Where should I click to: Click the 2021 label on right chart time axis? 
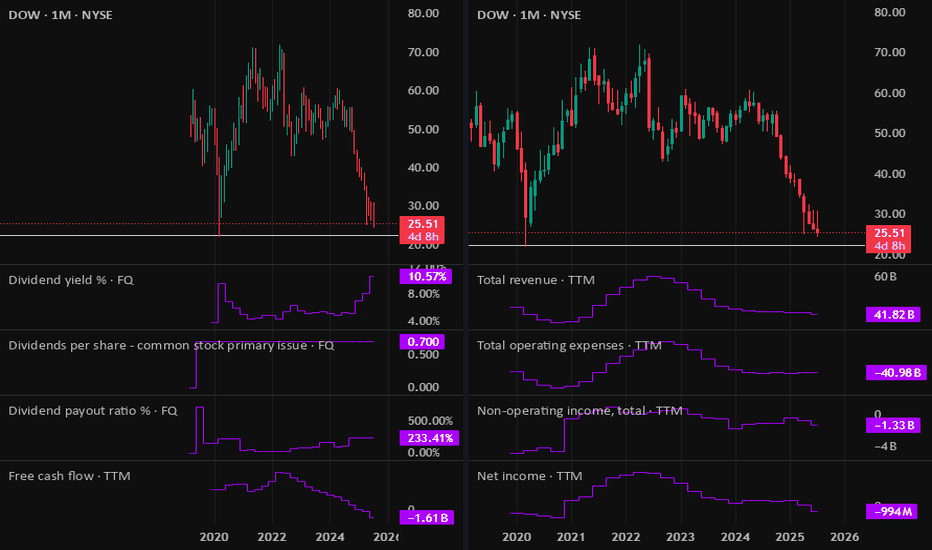pos(571,537)
